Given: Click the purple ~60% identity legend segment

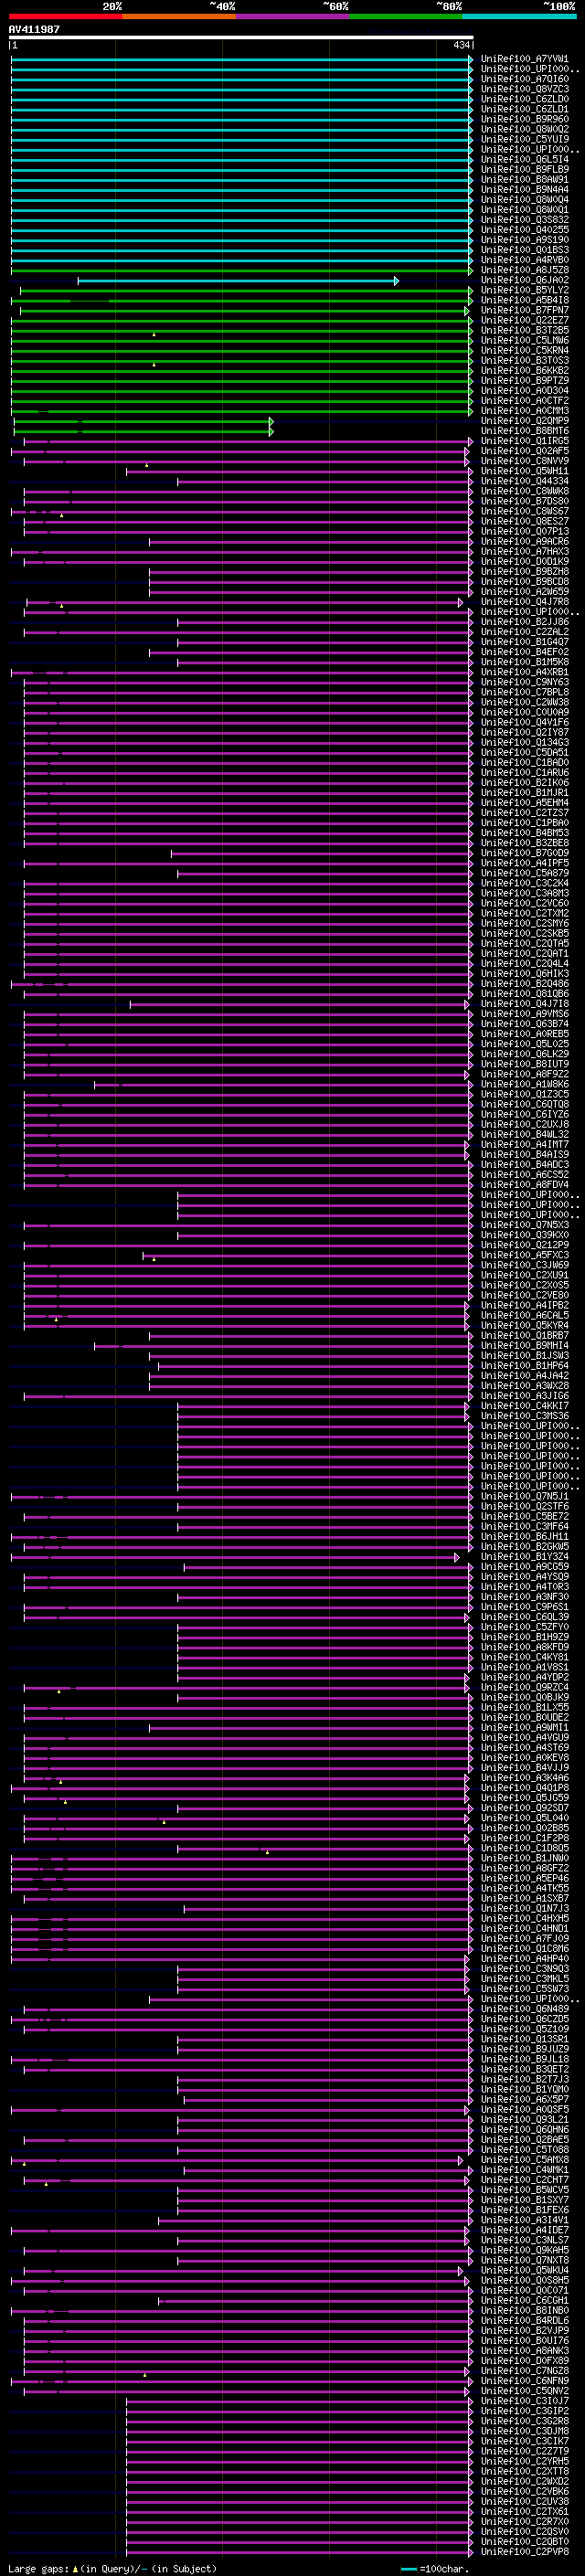Looking at the screenshot, I should pos(293,16).
